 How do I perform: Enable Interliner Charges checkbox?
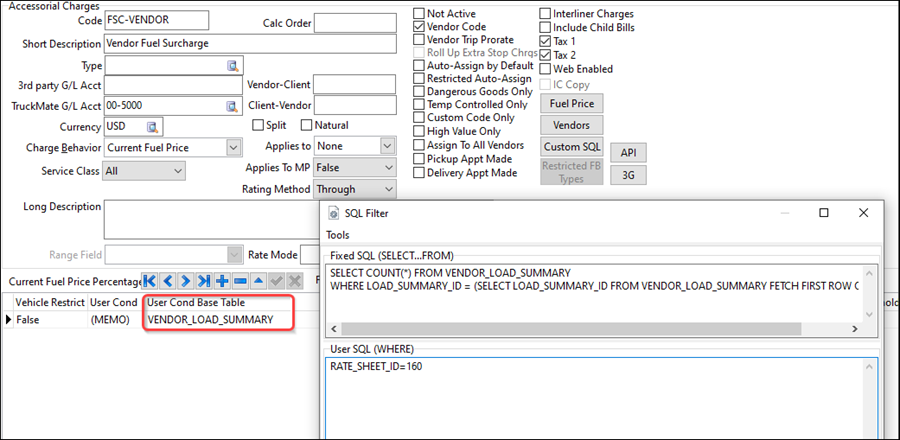pyautogui.click(x=545, y=13)
